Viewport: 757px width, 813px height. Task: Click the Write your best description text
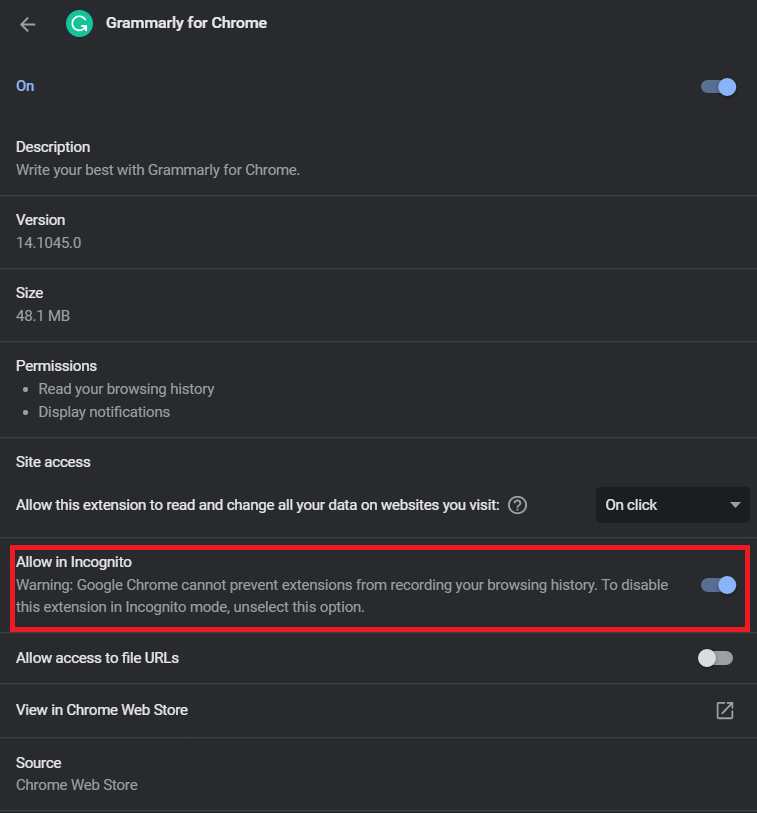(158, 170)
